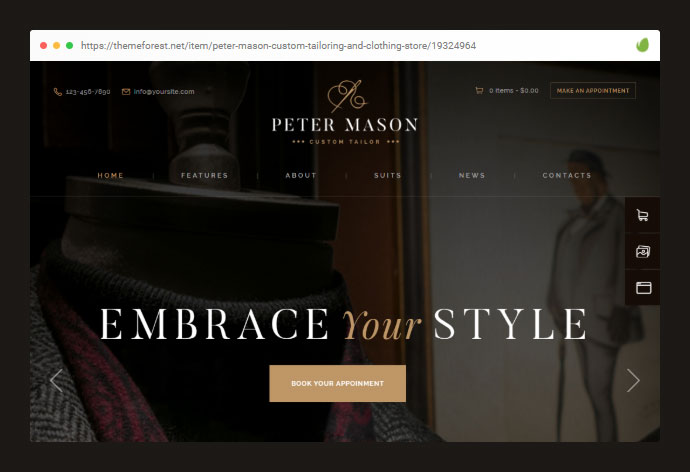Viewport: 690px width, 472px height.
Task: Open the News menu item
Action: [472, 175]
